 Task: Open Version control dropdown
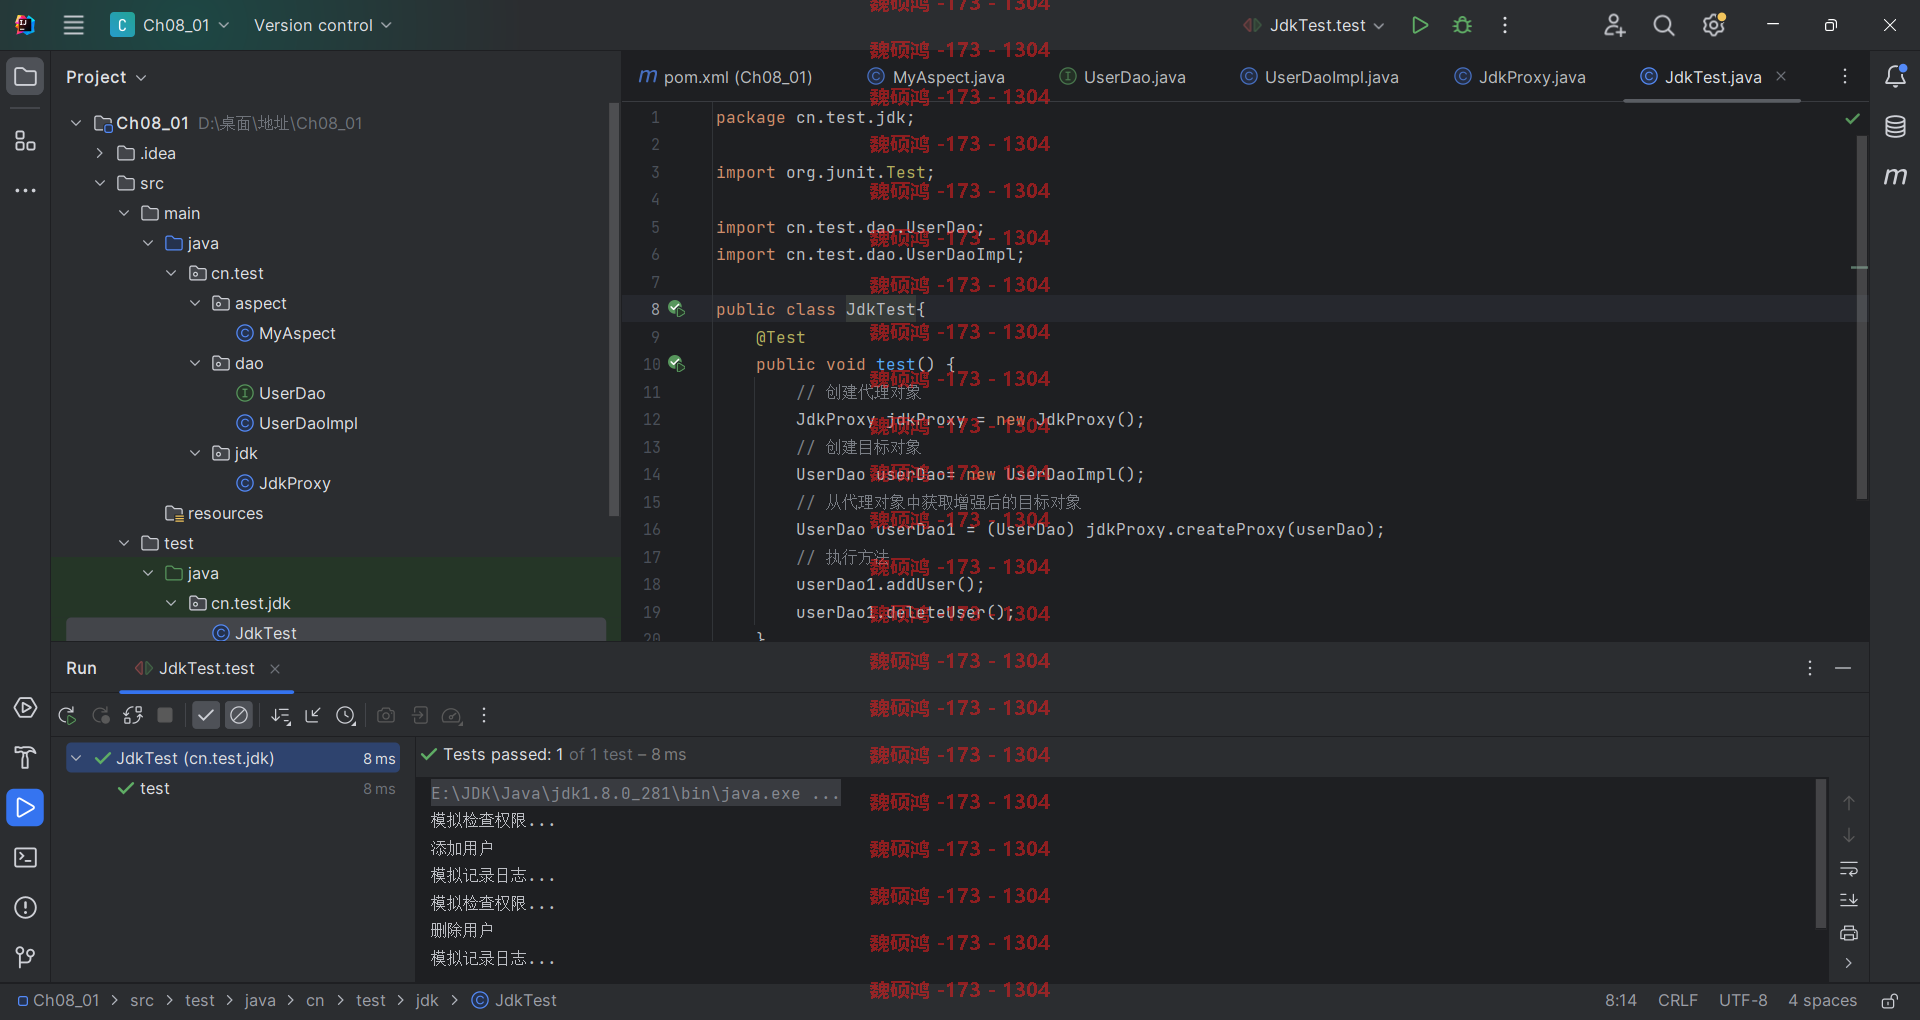(x=322, y=25)
